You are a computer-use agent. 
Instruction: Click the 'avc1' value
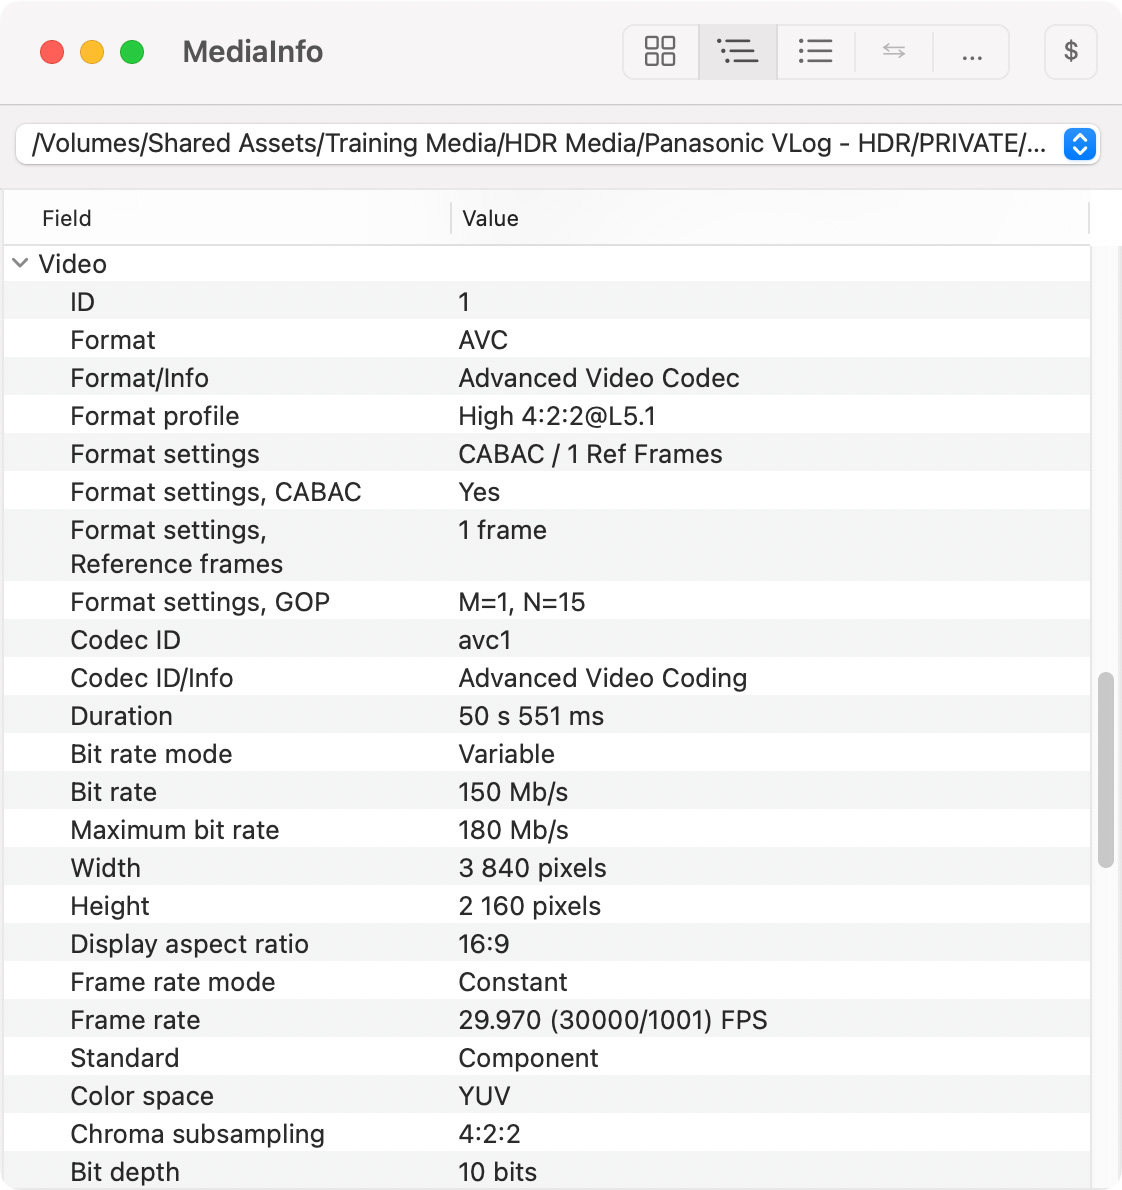[485, 640]
